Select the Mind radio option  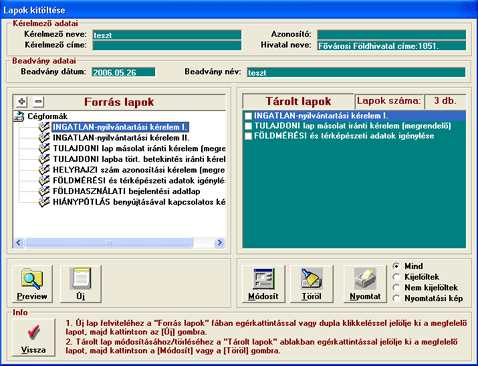396,266
